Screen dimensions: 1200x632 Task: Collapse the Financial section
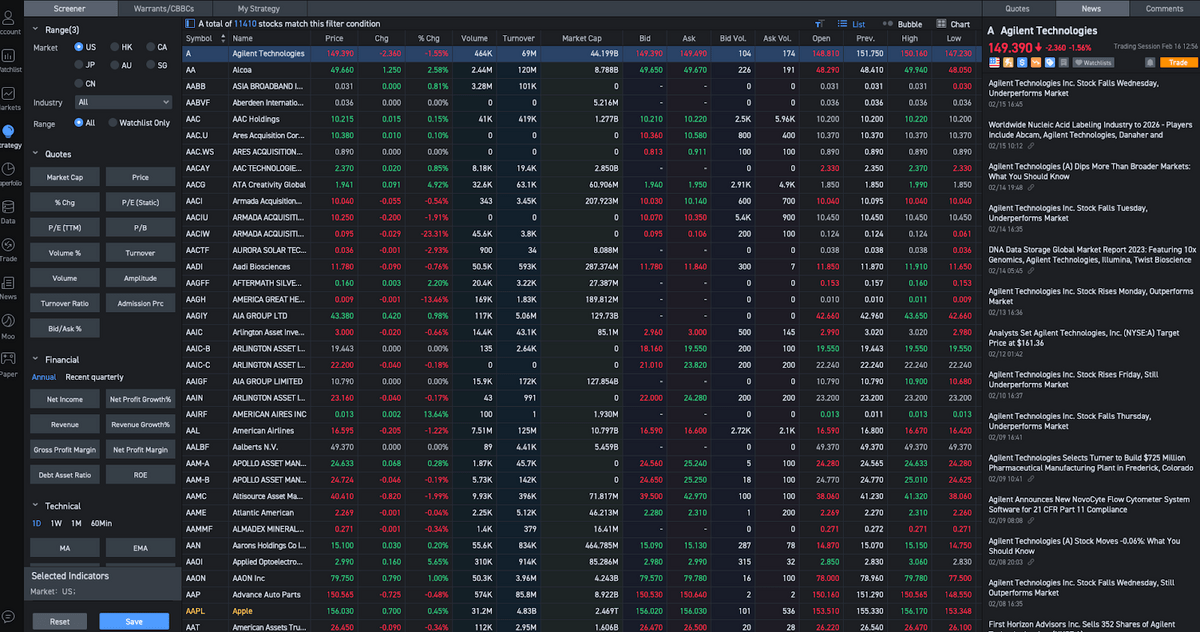click(x=36, y=359)
